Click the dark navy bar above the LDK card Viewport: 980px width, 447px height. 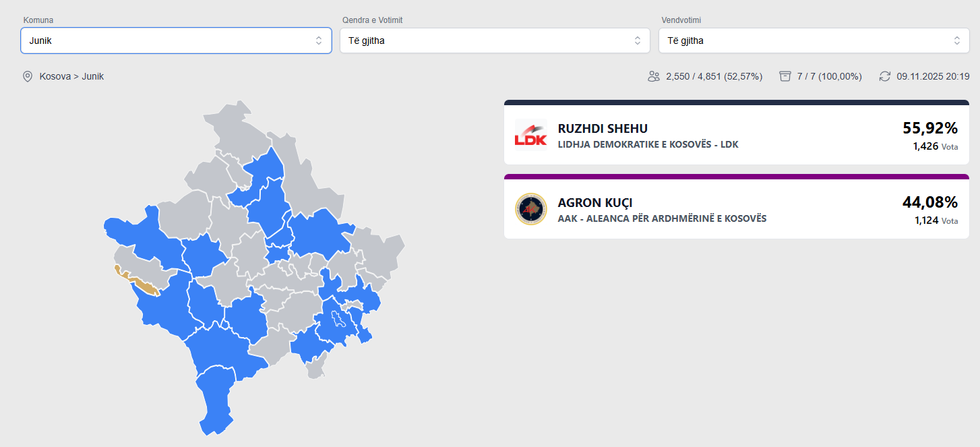[x=736, y=102]
